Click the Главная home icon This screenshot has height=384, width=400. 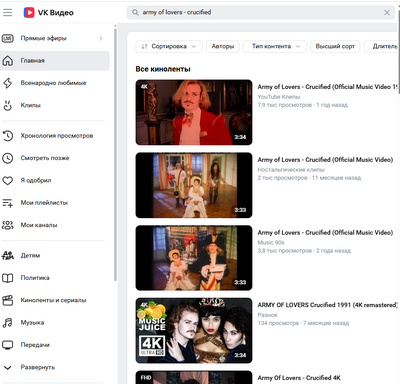(7, 61)
